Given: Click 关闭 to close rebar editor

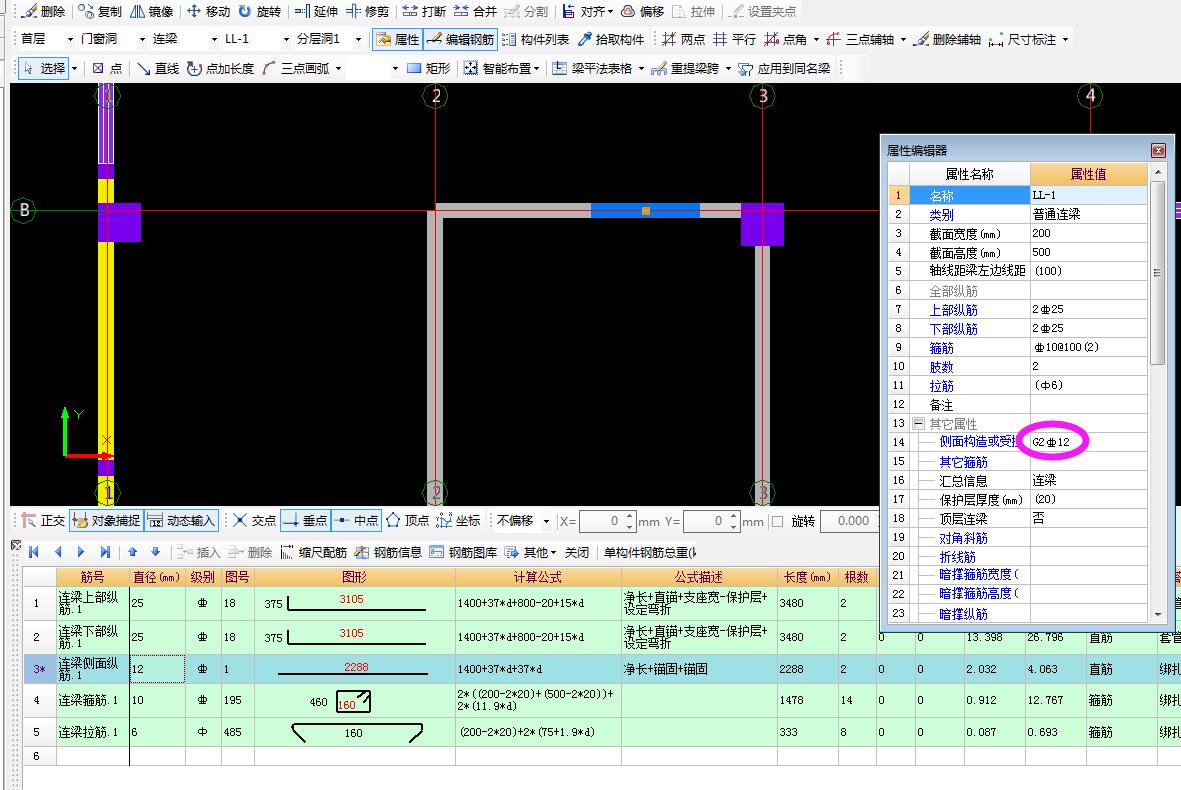Looking at the screenshot, I should click(576, 553).
